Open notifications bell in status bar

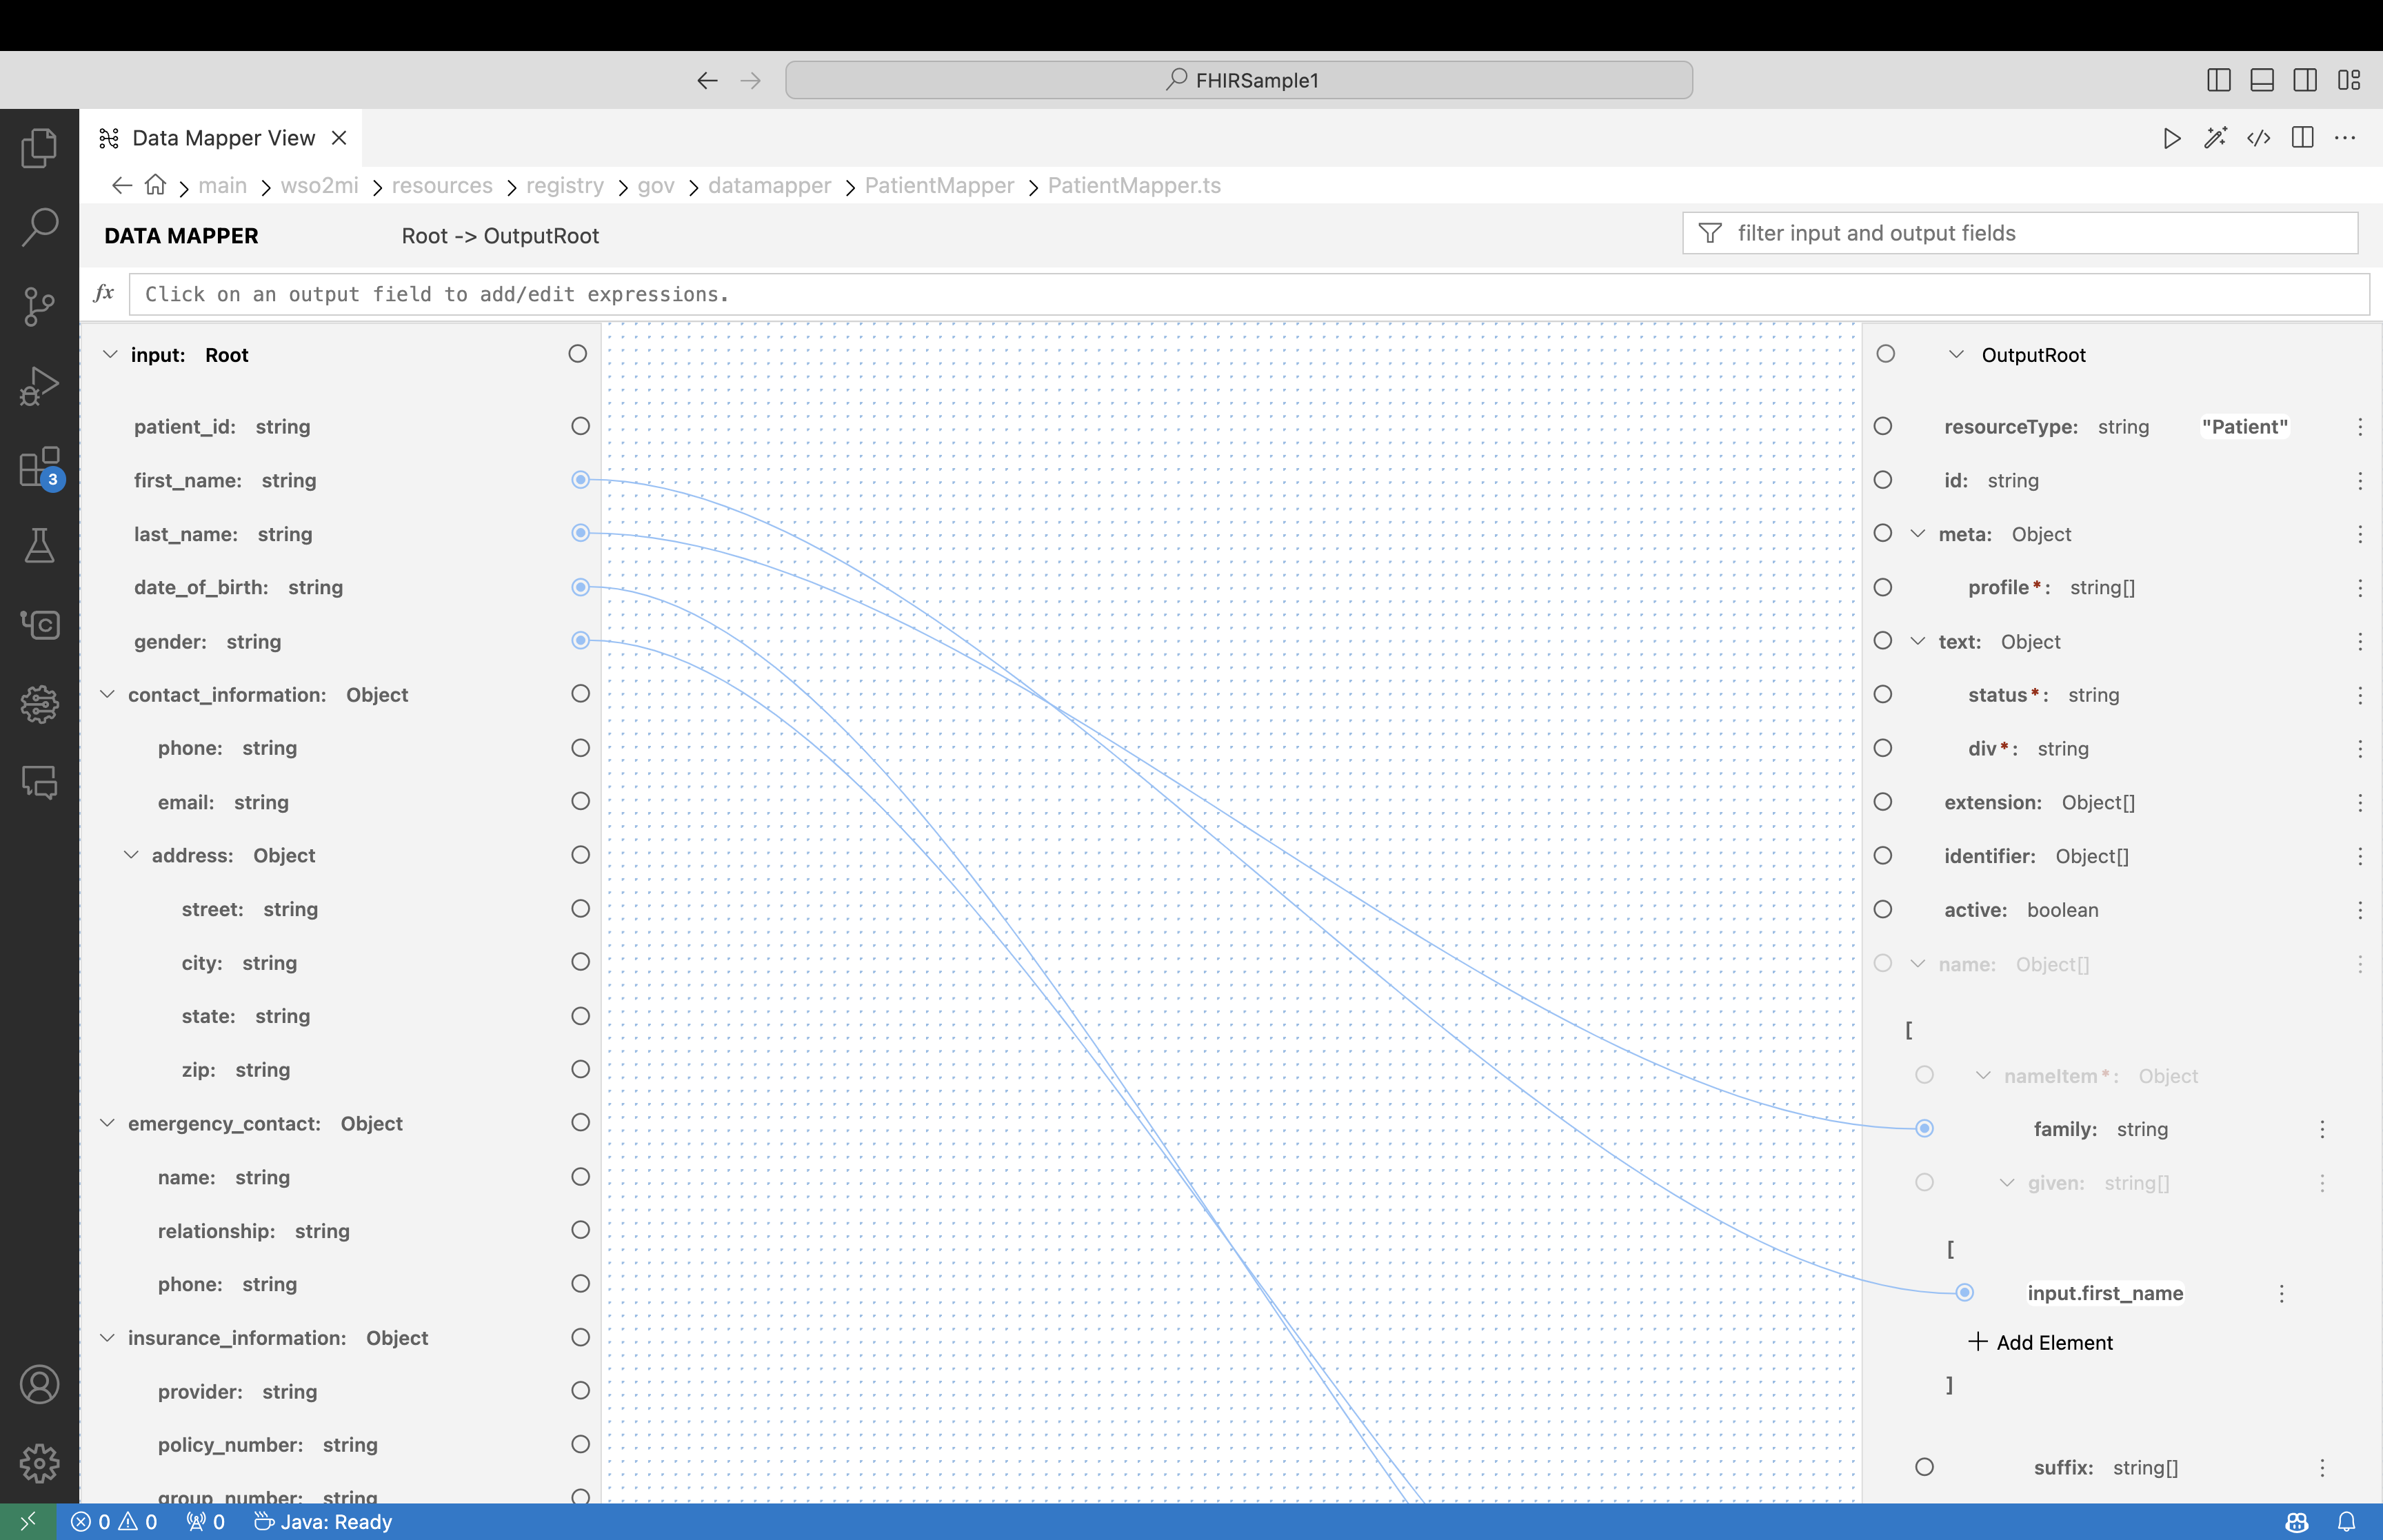point(2346,1522)
